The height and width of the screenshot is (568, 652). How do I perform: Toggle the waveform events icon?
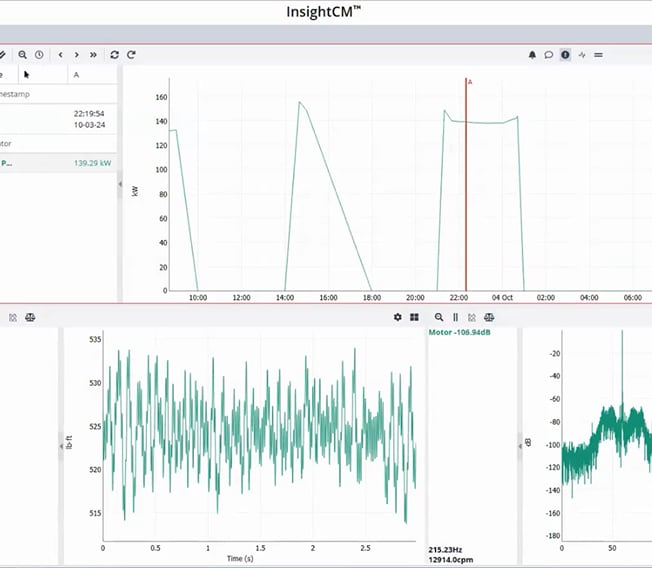coord(582,55)
